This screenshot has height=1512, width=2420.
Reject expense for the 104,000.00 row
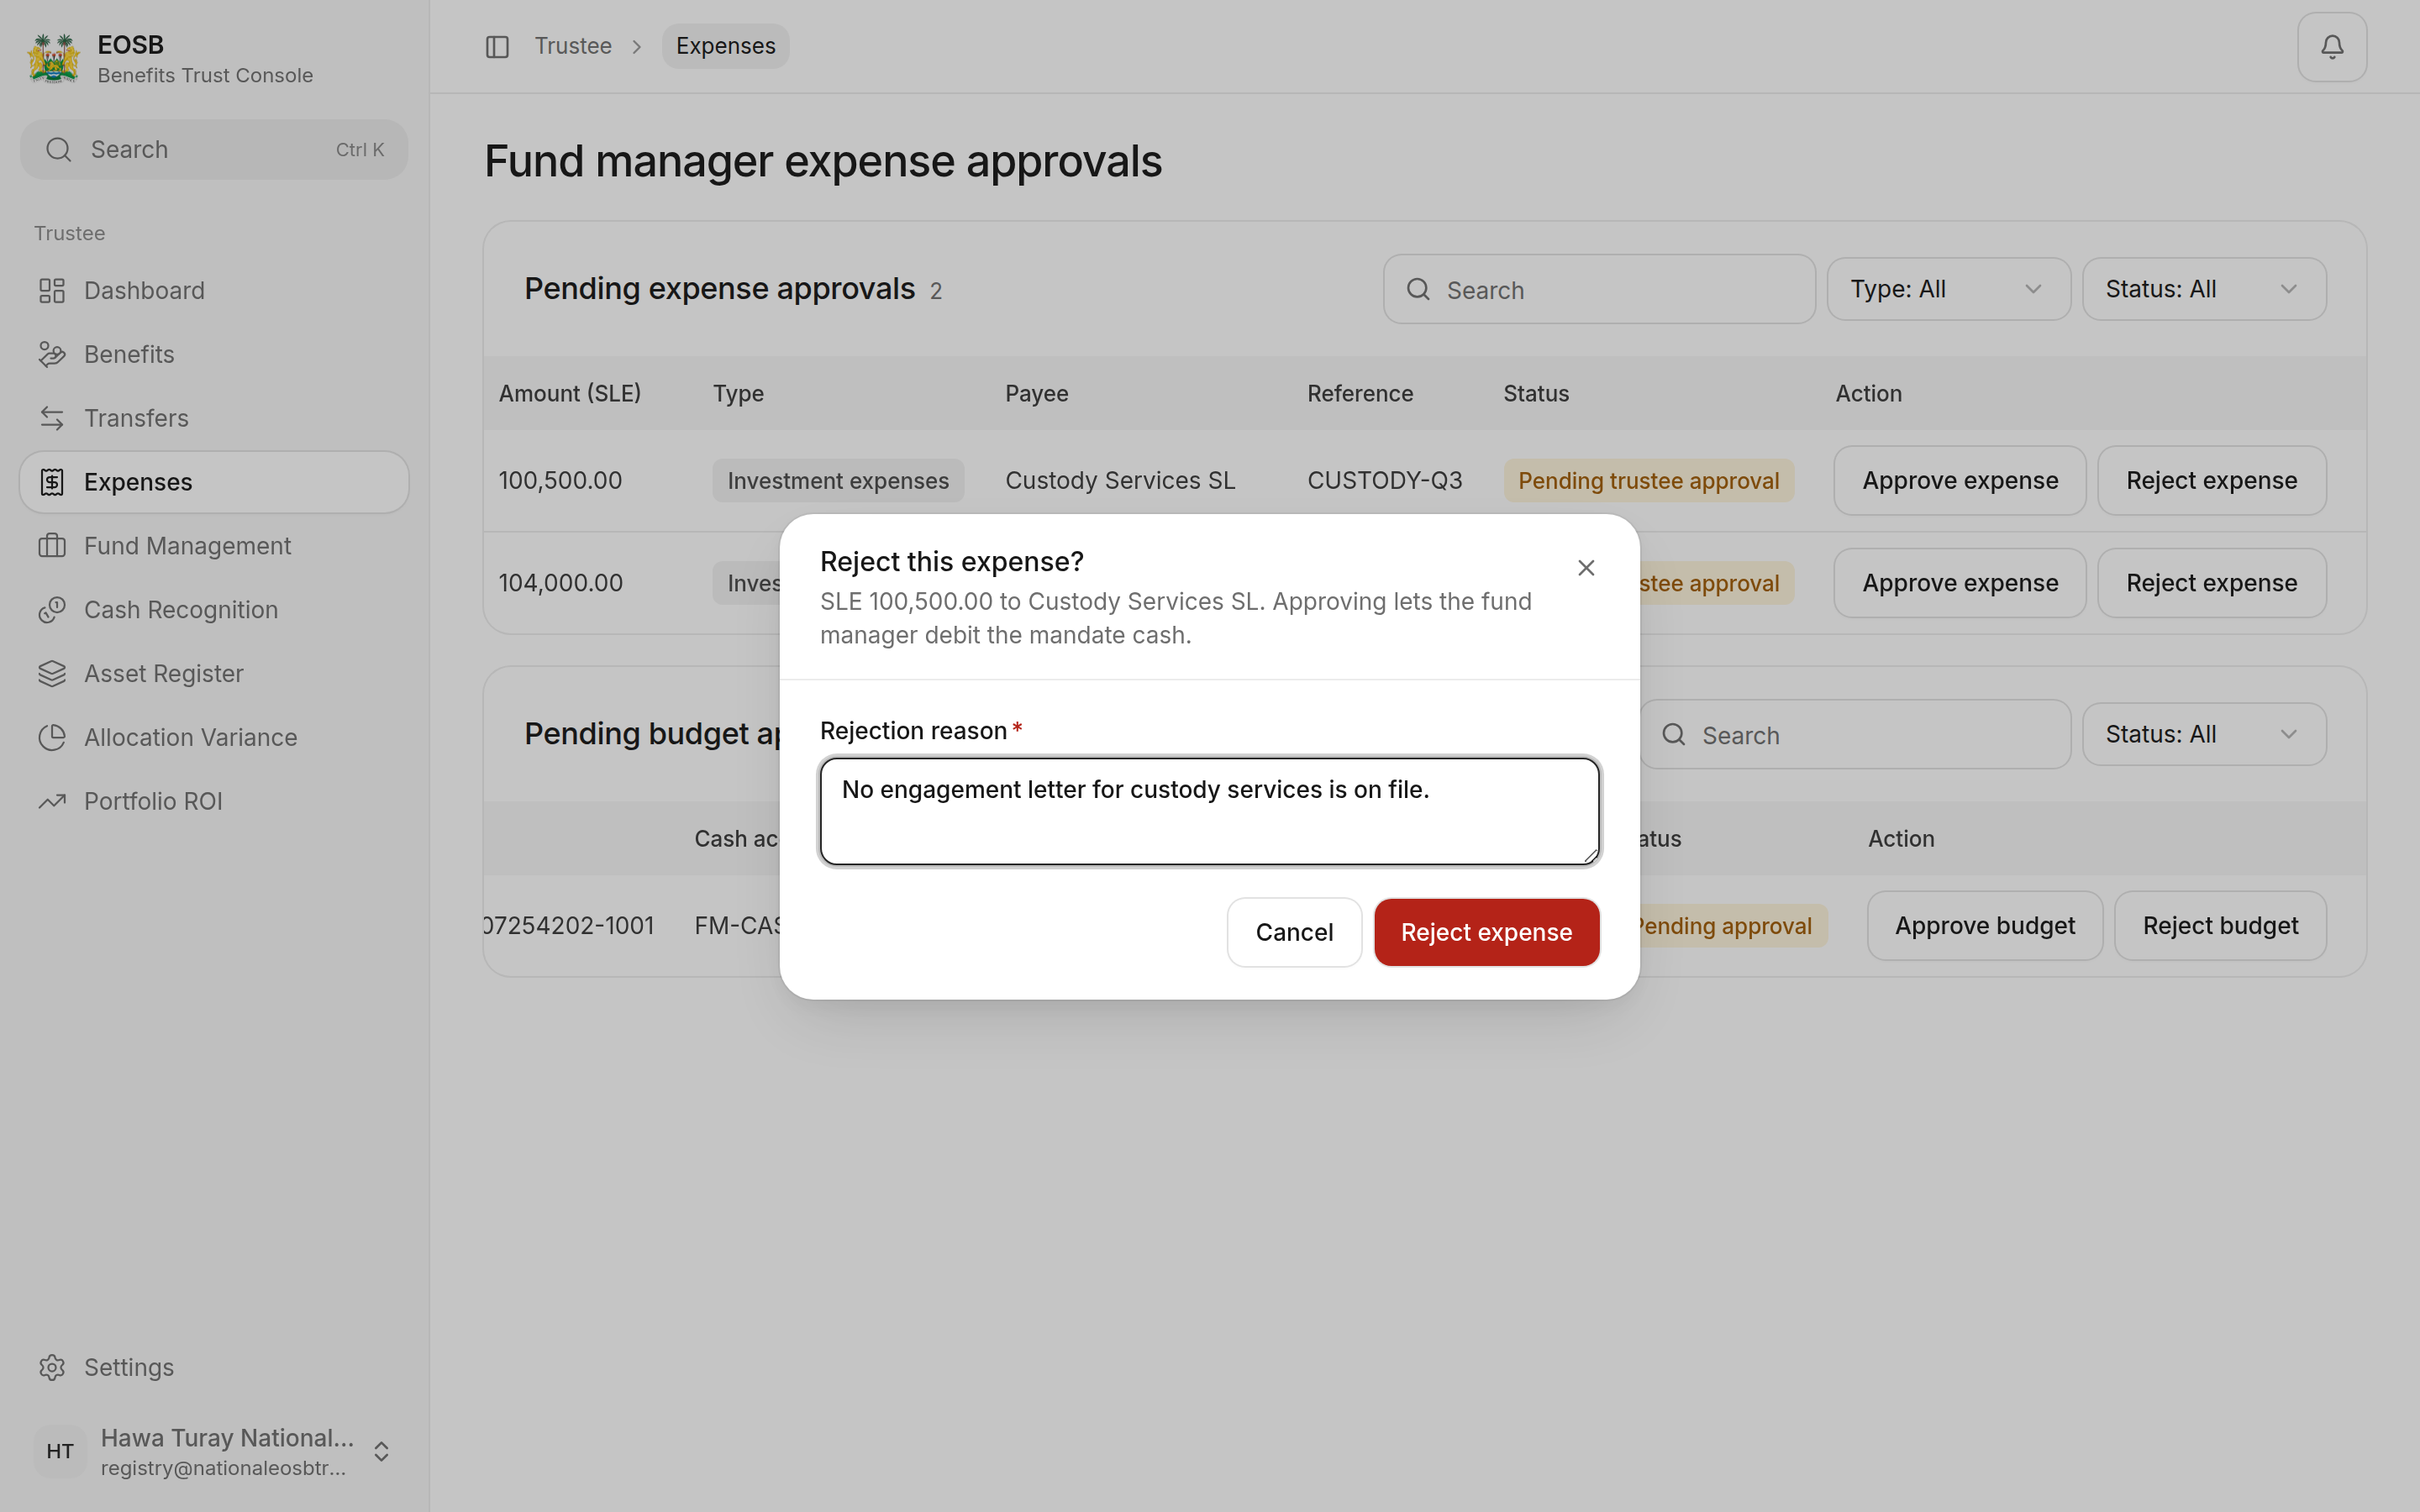coord(2211,583)
